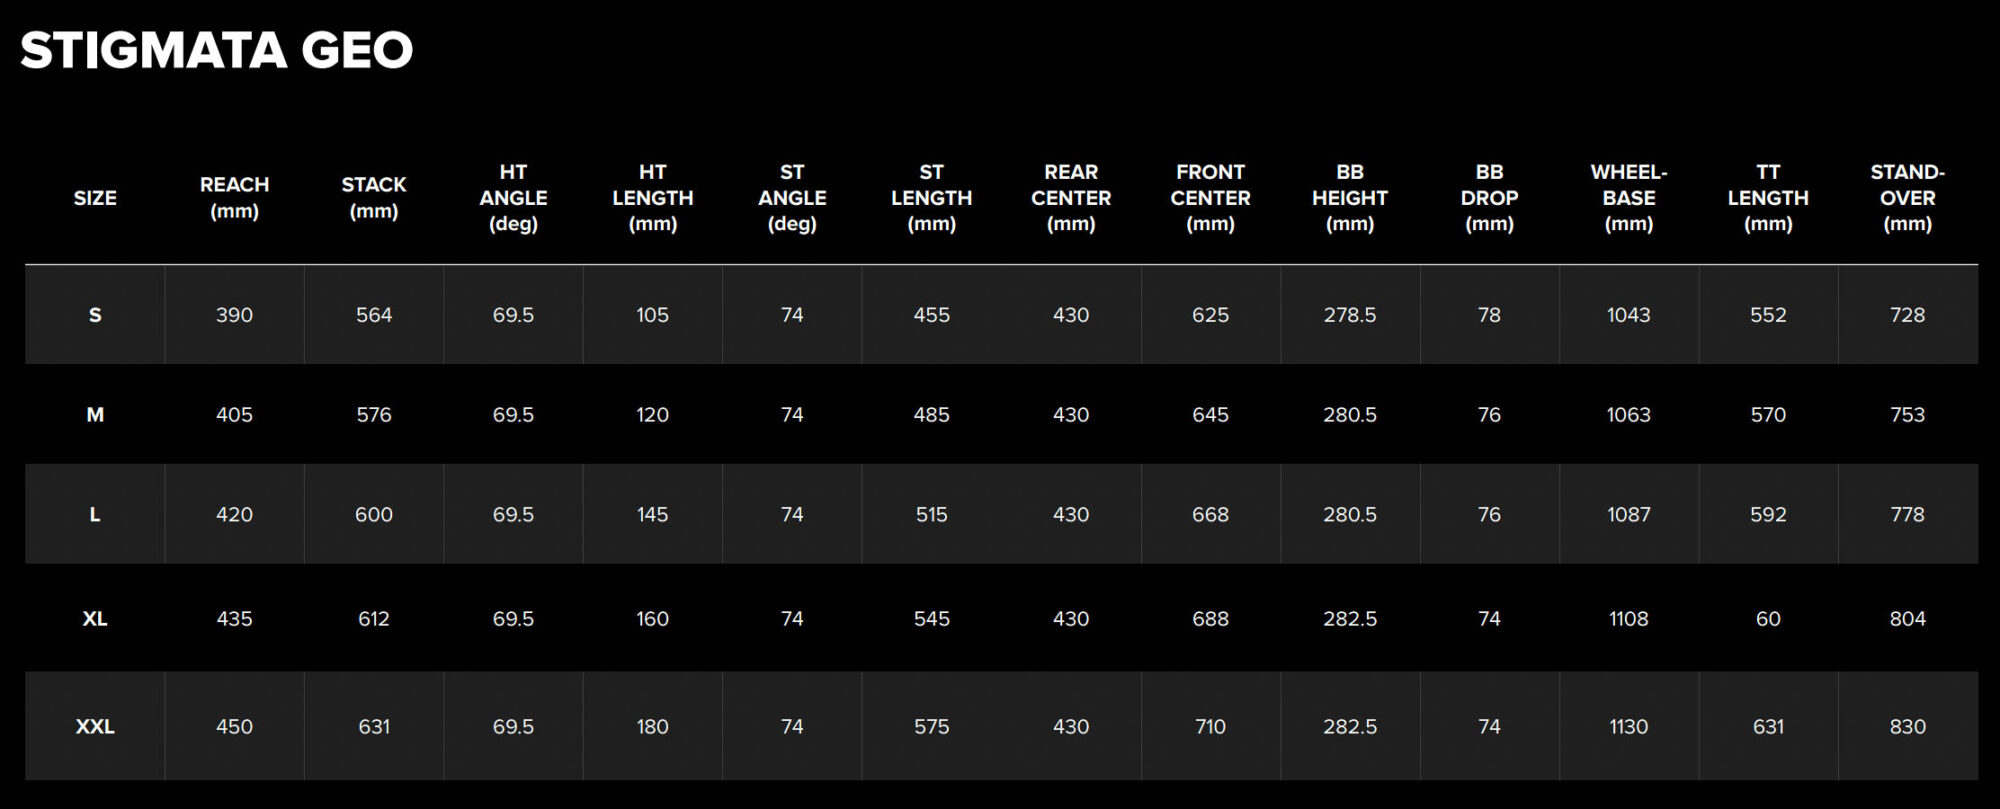The image size is (2000, 809).
Task: Select the 278.5 BB height value
Action: [x=1350, y=315]
